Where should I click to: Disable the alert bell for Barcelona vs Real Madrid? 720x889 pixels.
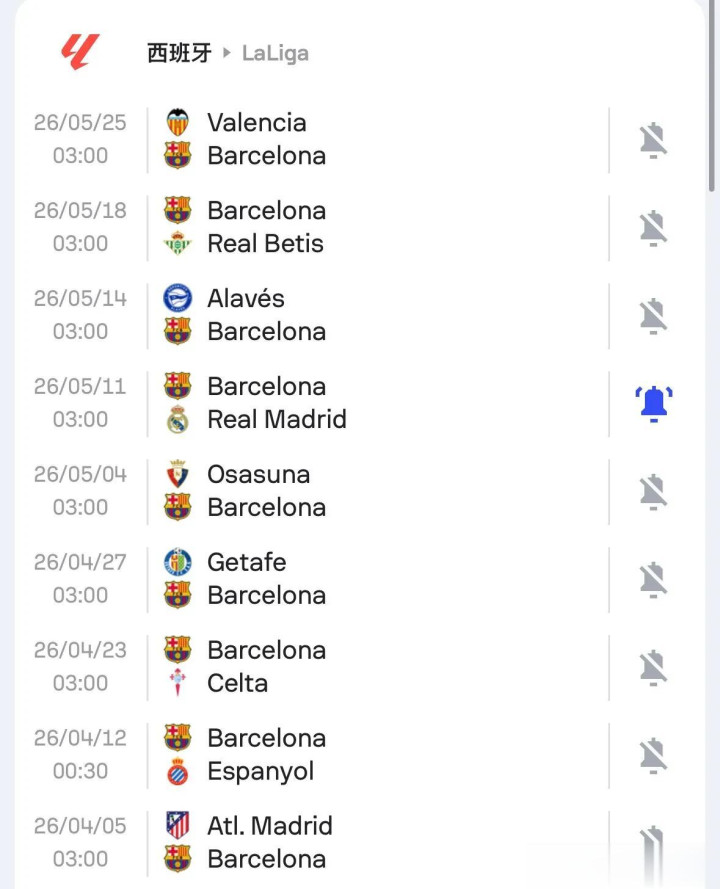click(x=654, y=403)
